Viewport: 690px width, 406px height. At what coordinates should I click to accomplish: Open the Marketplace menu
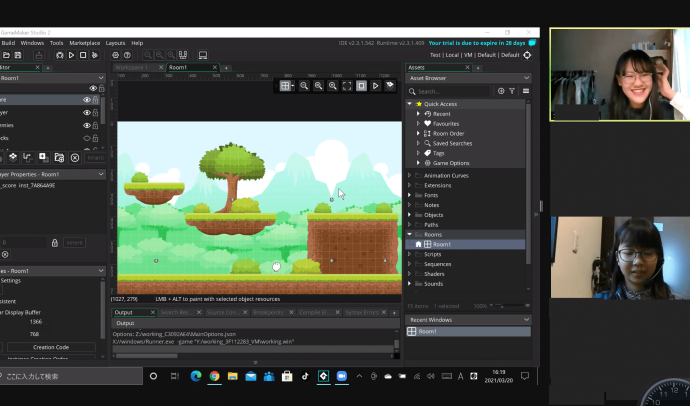pyautogui.click(x=84, y=43)
